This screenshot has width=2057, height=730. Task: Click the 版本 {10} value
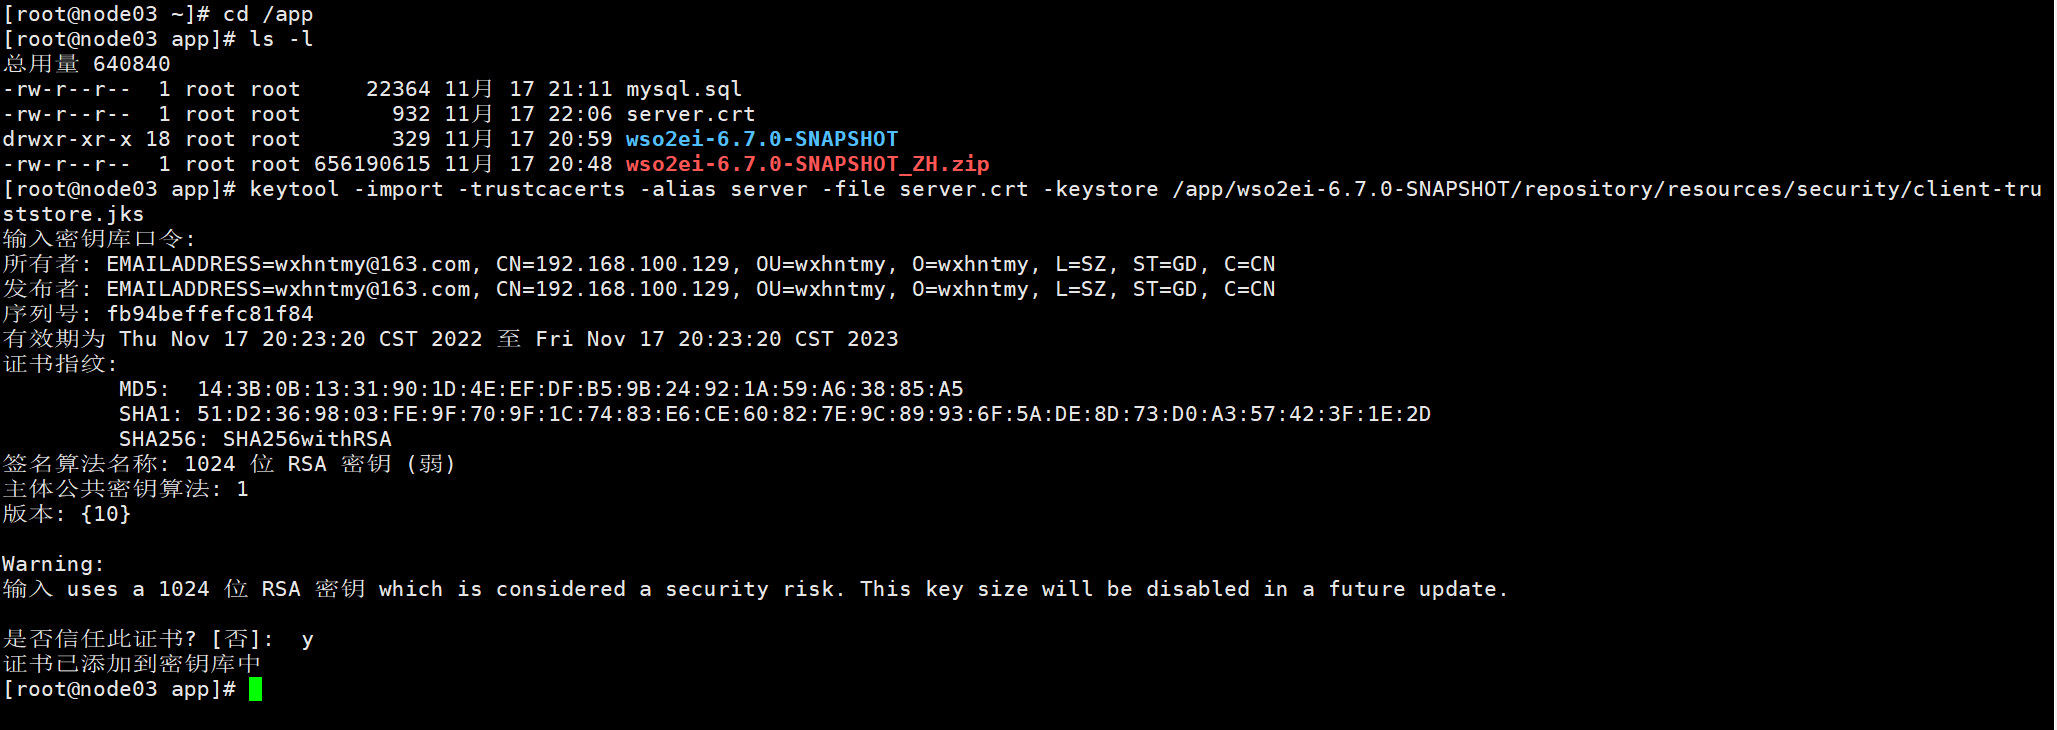(x=106, y=514)
